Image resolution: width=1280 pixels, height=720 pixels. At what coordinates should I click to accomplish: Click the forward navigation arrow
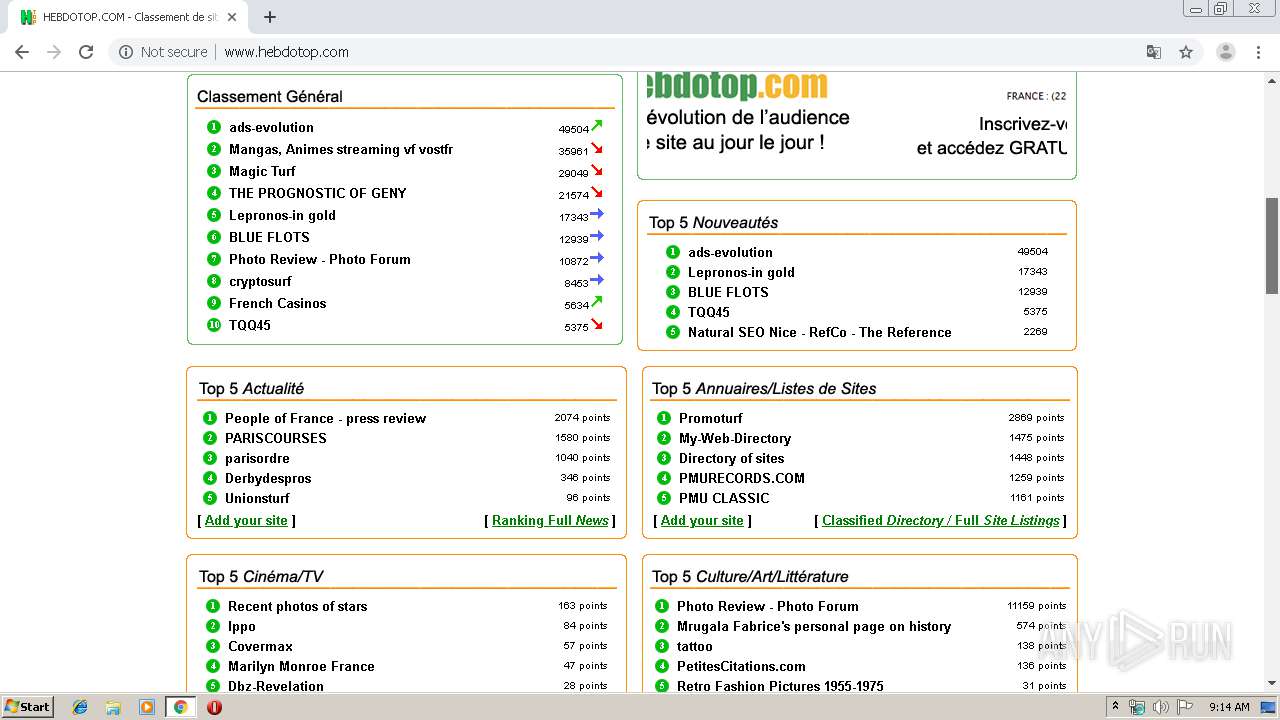point(54,52)
